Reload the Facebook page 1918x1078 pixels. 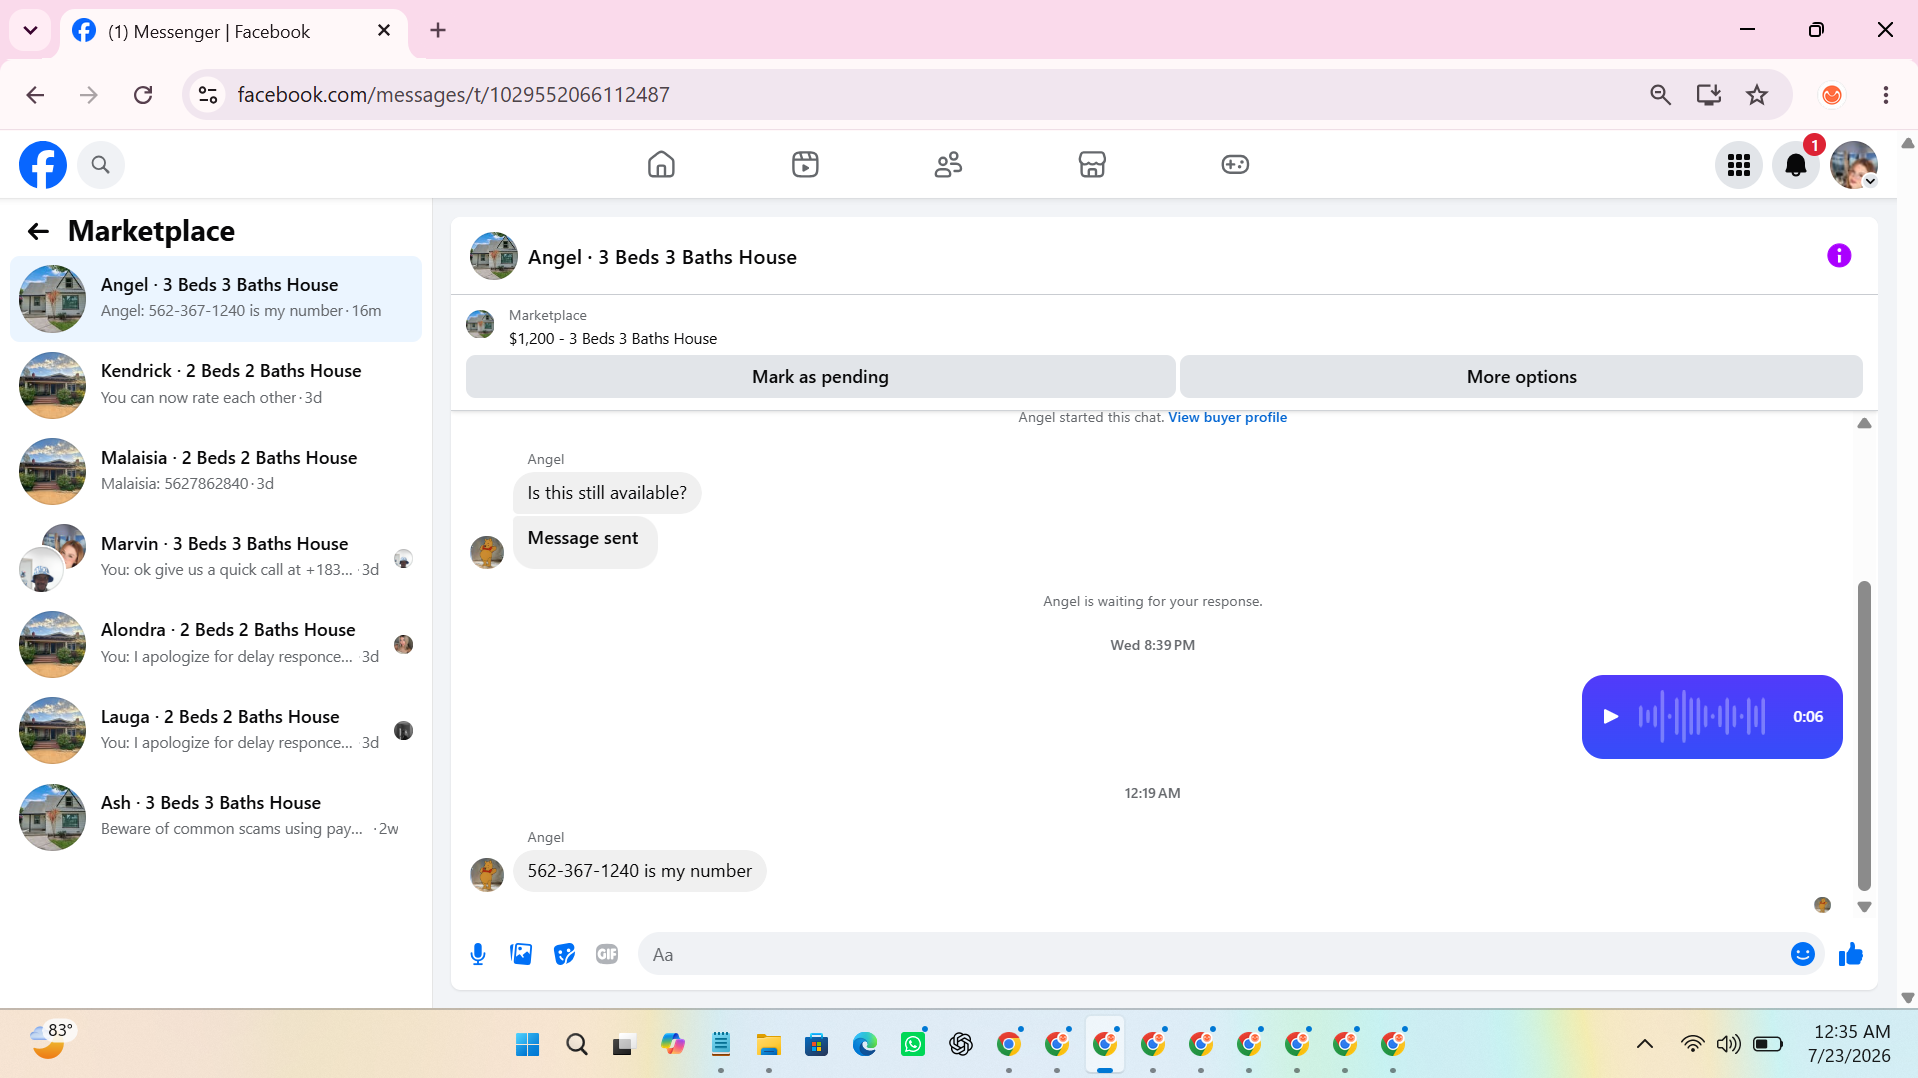(143, 95)
